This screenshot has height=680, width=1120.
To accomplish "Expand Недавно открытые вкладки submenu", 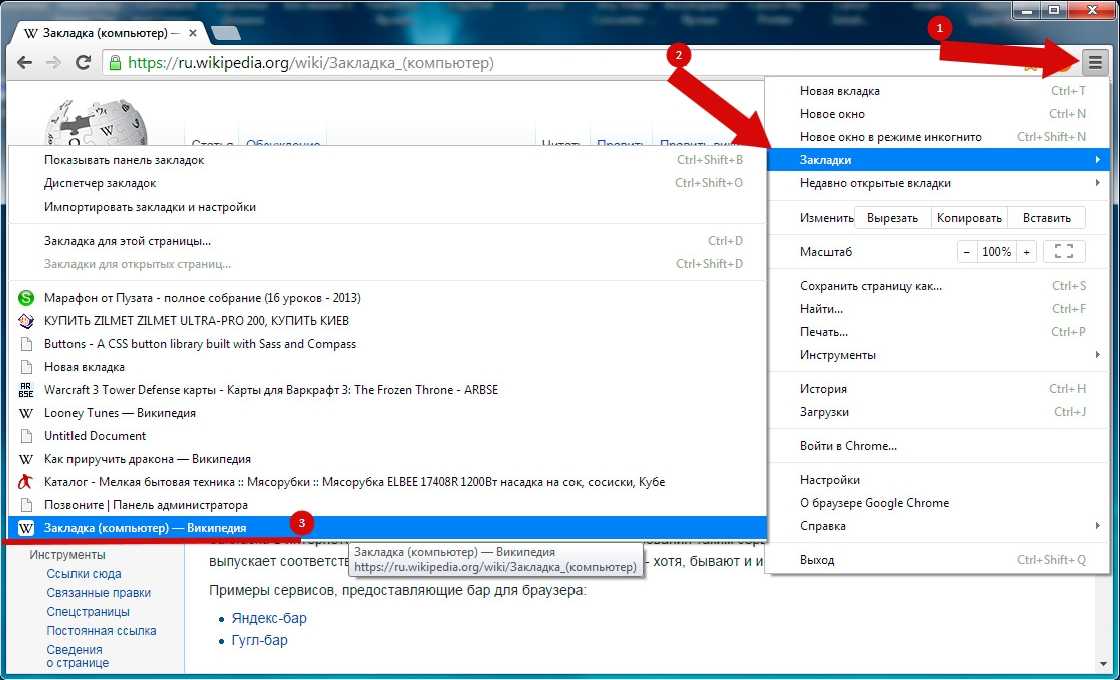I will 939,183.
